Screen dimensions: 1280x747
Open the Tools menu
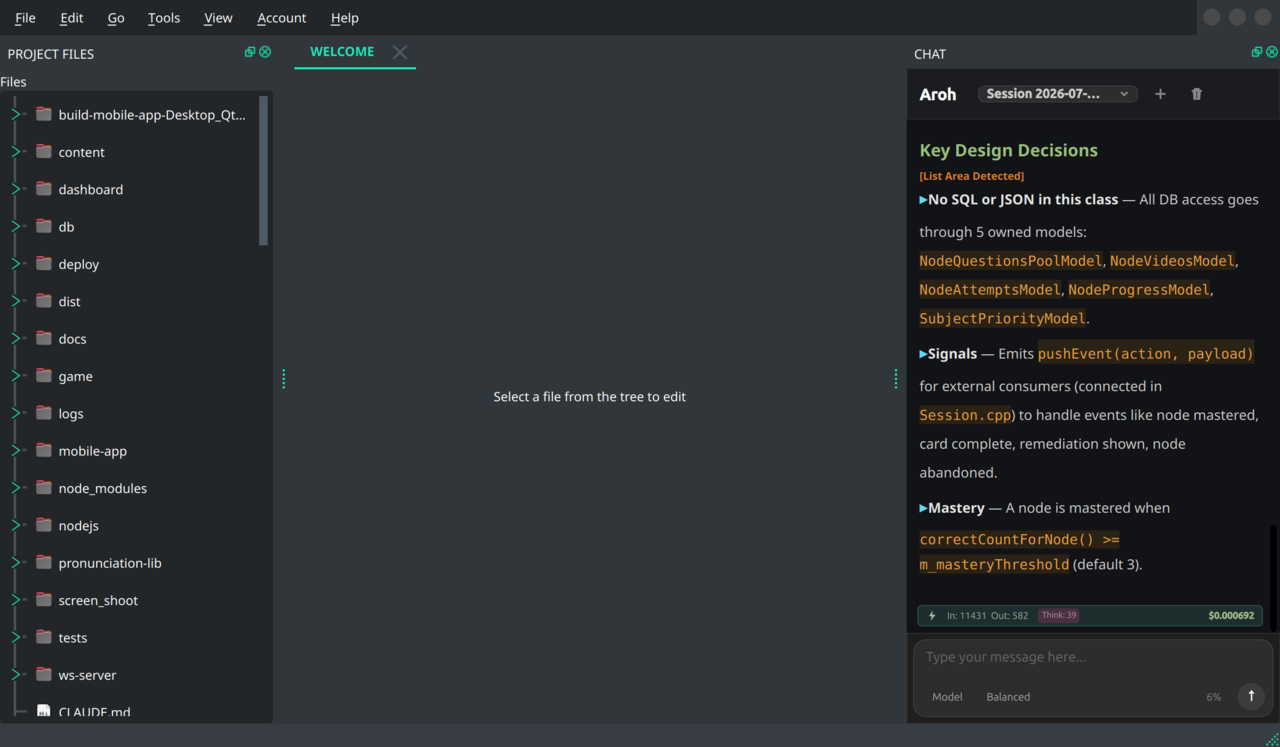[164, 18]
